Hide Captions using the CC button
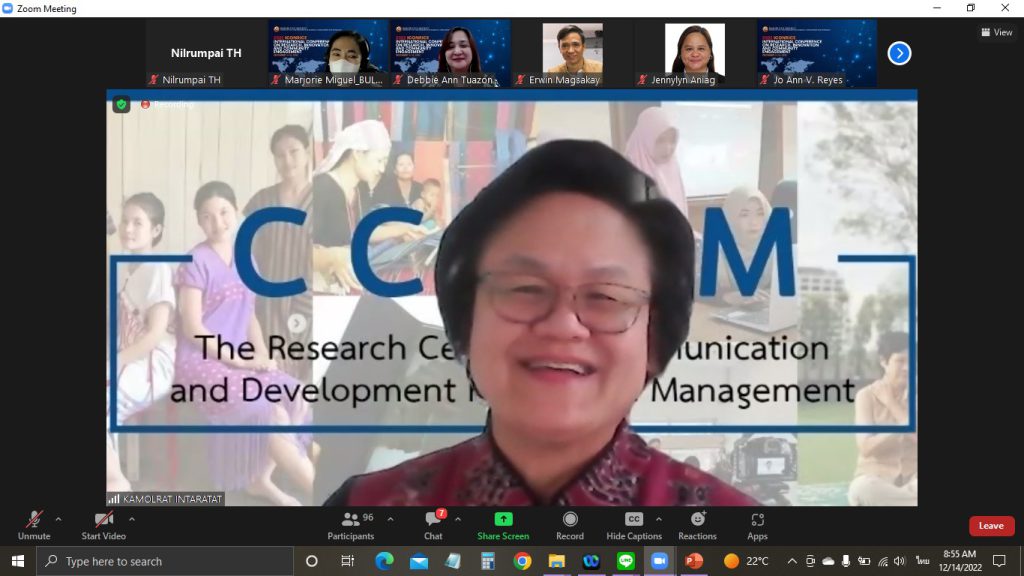Image resolution: width=1024 pixels, height=576 pixels. [x=633, y=526]
